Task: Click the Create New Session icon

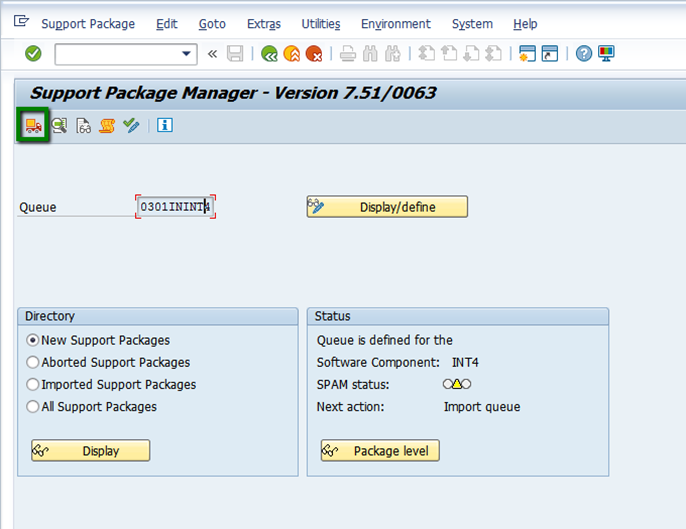Action: point(527,54)
